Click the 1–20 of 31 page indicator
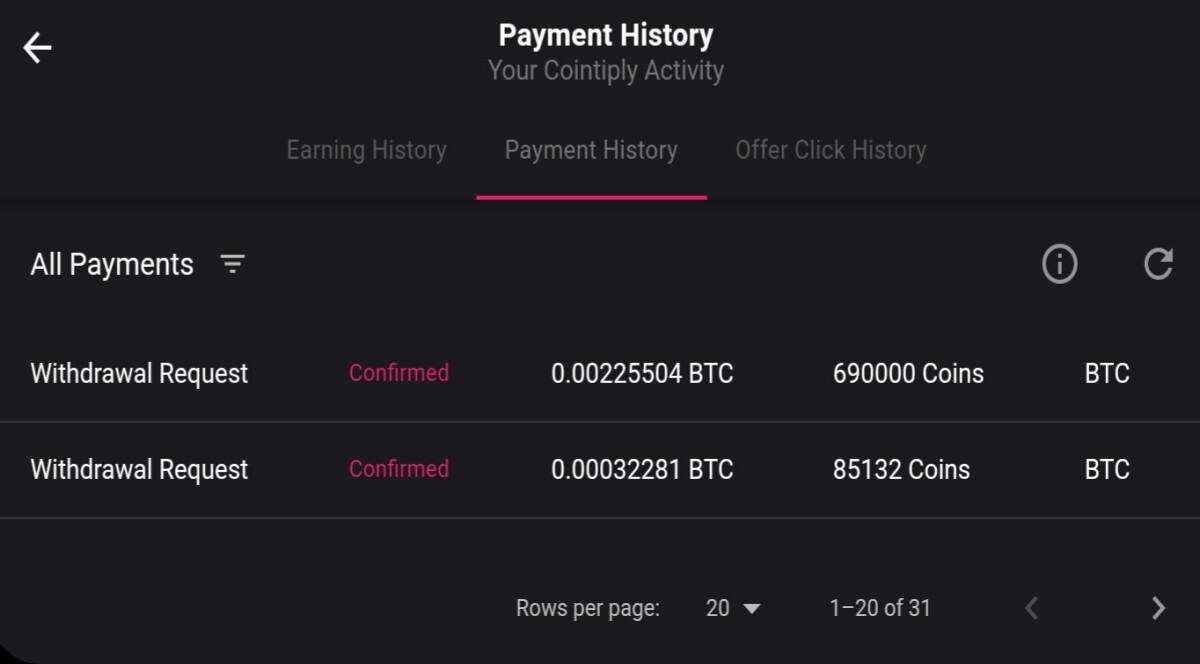Image resolution: width=1200 pixels, height=664 pixels. click(x=880, y=607)
